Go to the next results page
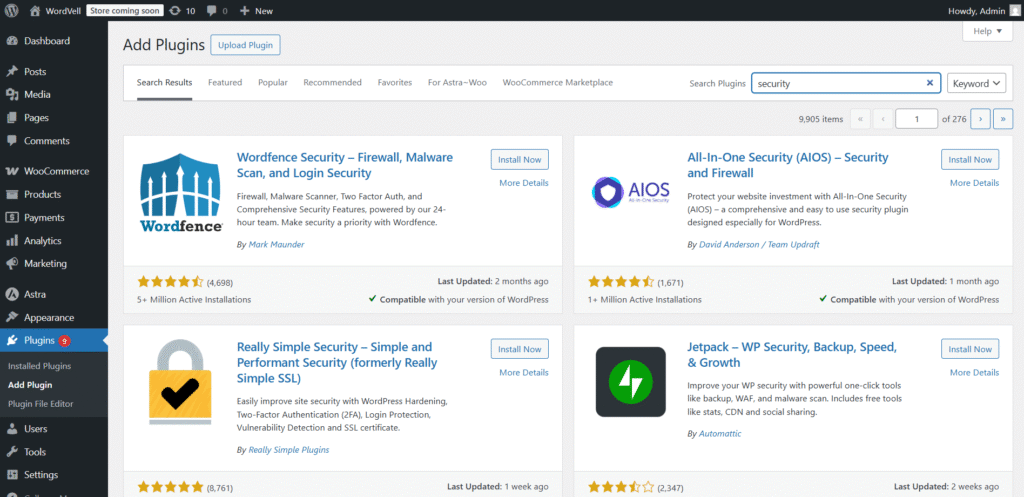This screenshot has width=1024, height=497. tap(980, 119)
